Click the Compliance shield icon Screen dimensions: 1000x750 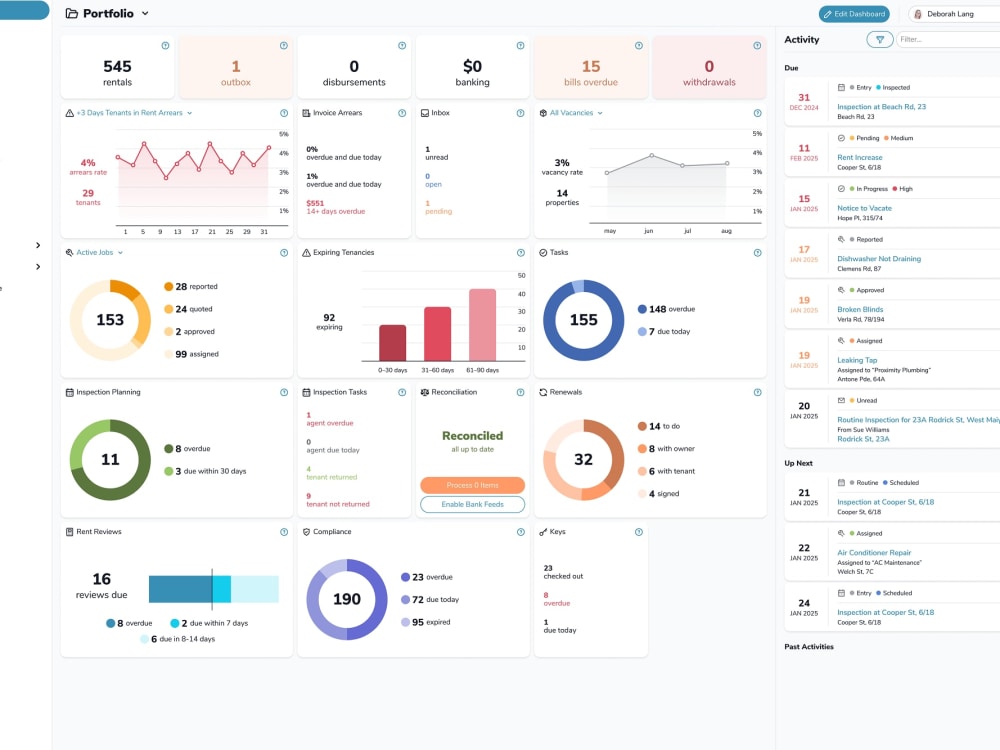click(x=306, y=532)
